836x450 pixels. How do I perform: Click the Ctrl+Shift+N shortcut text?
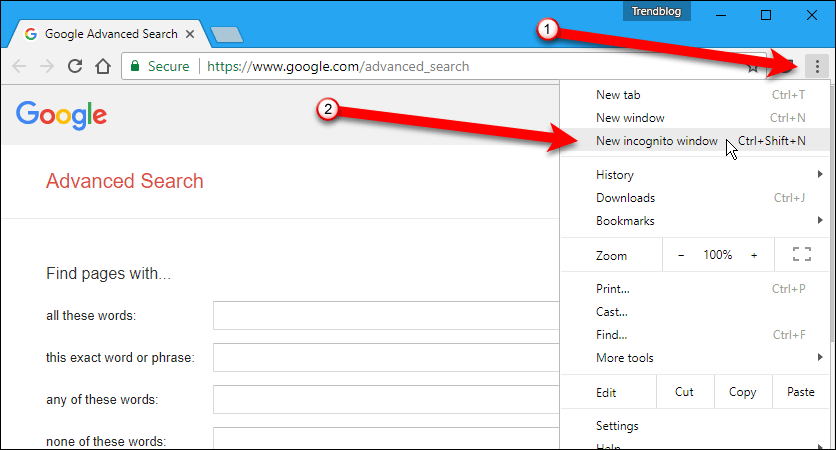point(771,141)
